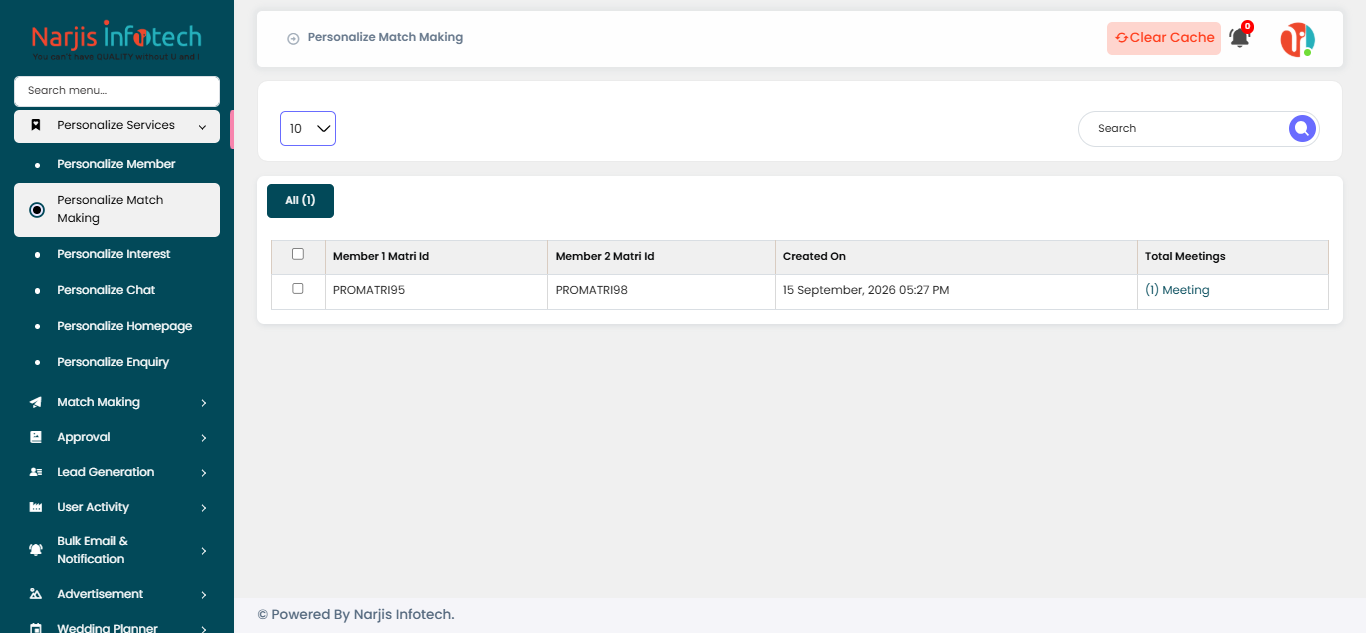Click the Wedding Planner calendar icon
Screen dimensions: 1366x633
(x=36, y=628)
